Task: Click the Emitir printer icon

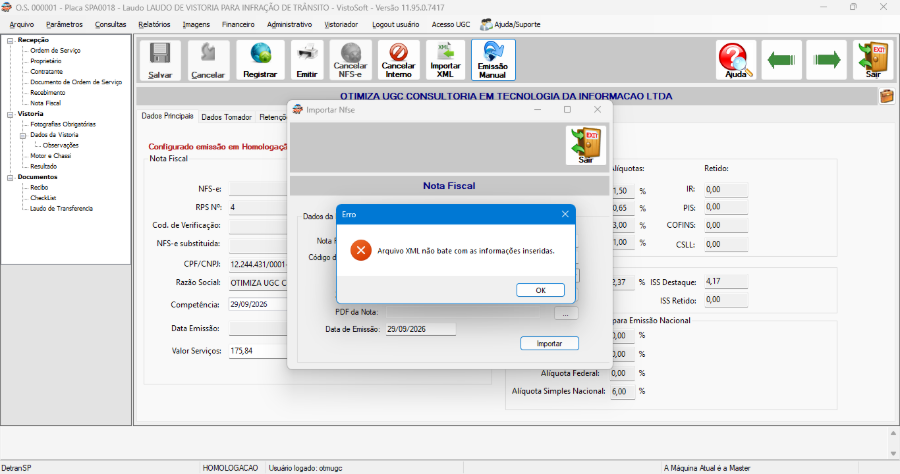Action: [x=307, y=60]
